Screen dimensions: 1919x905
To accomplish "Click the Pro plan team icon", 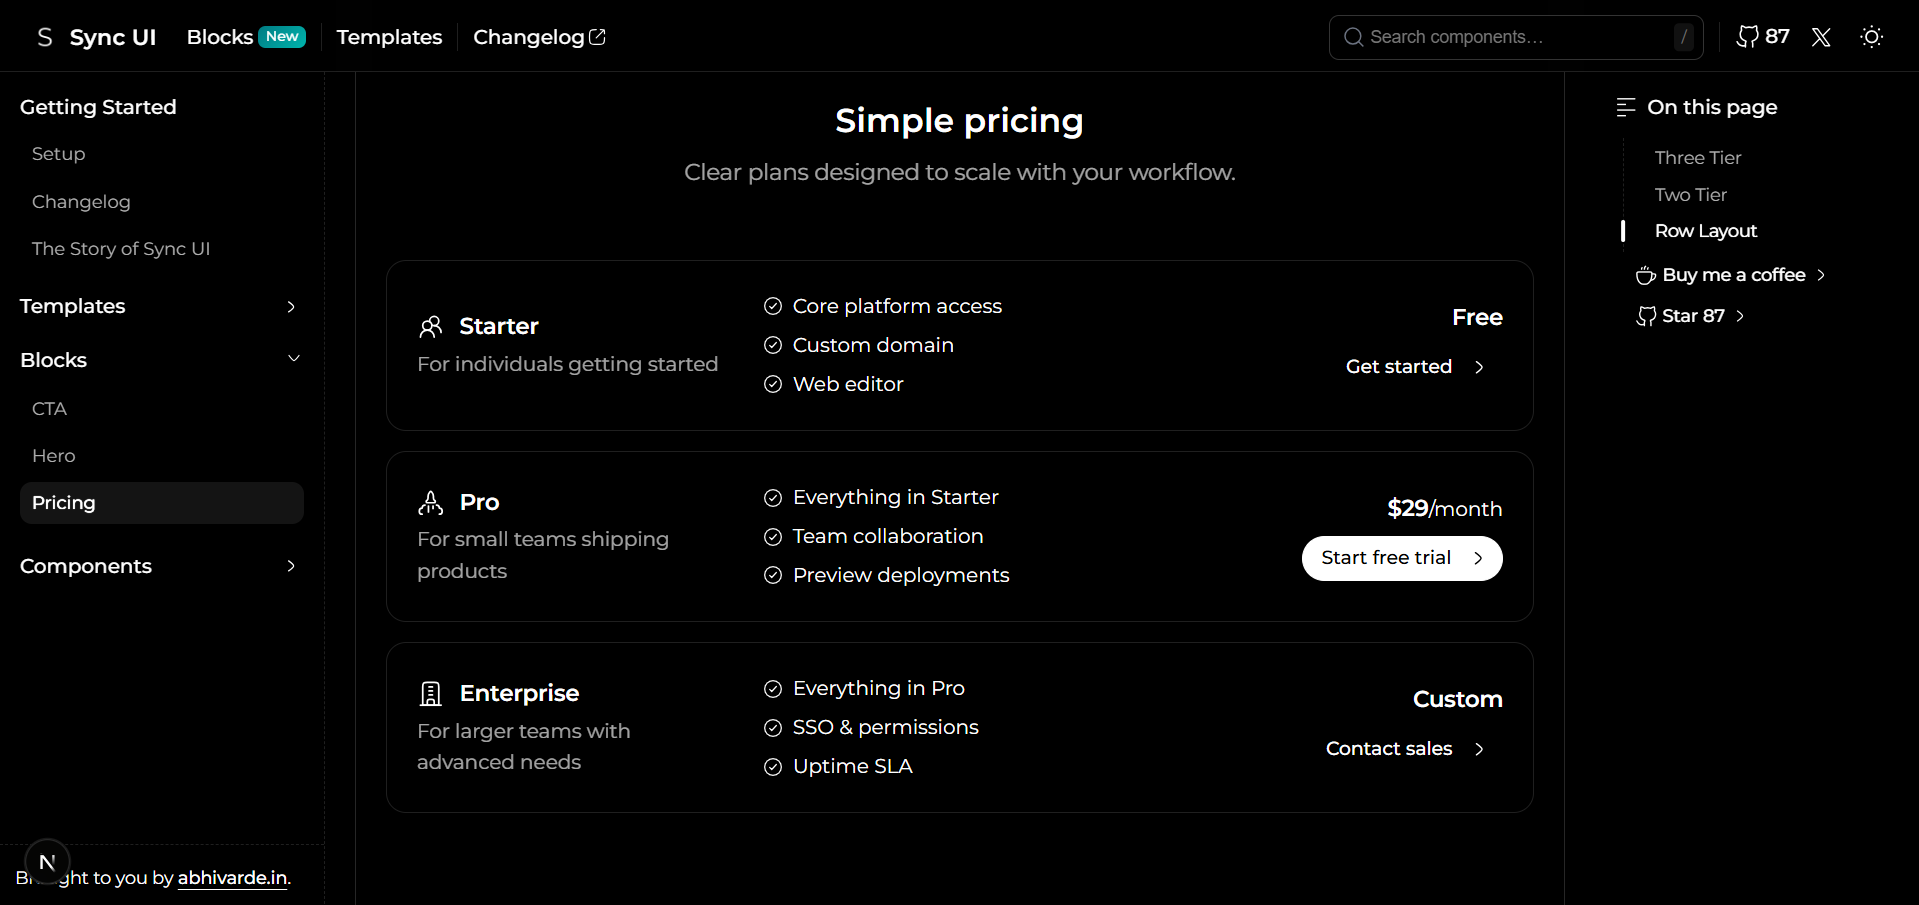I will coord(431,502).
